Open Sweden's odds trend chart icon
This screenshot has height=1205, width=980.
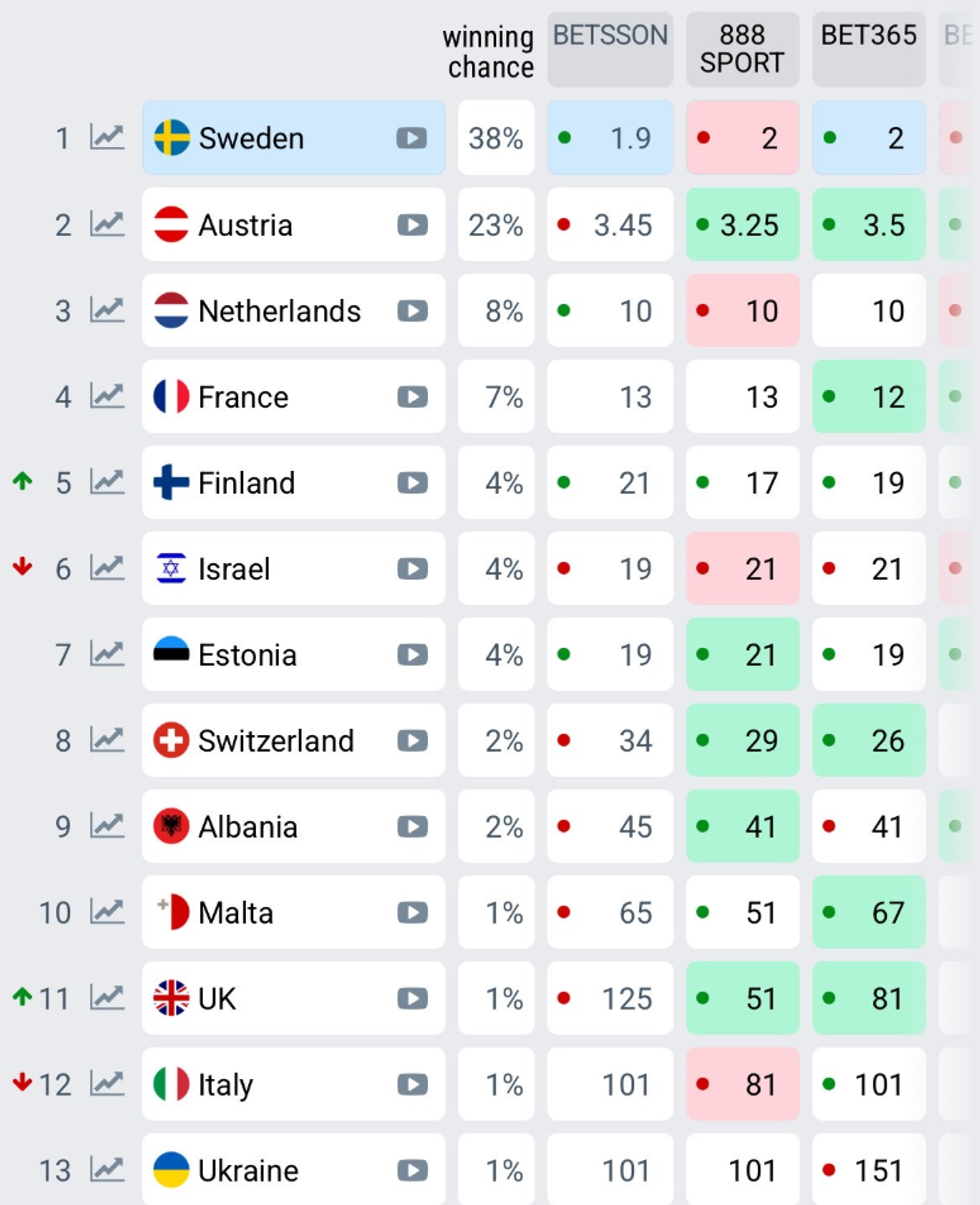tap(107, 137)
